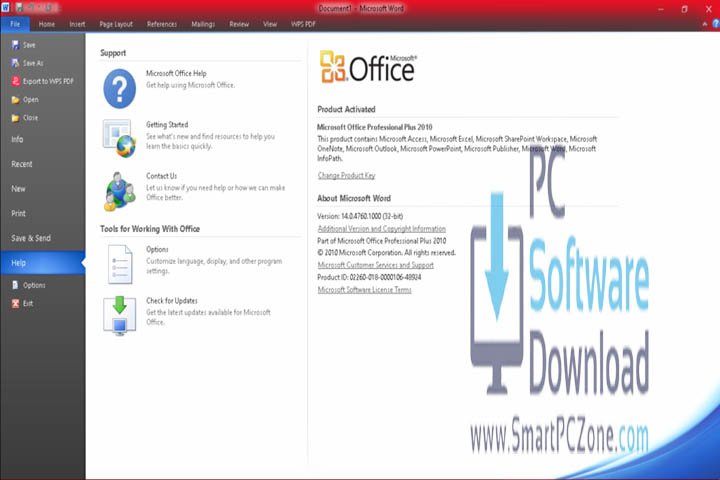720x480 pixels.
Task: Open the File tab
Action: coord(15,24)
